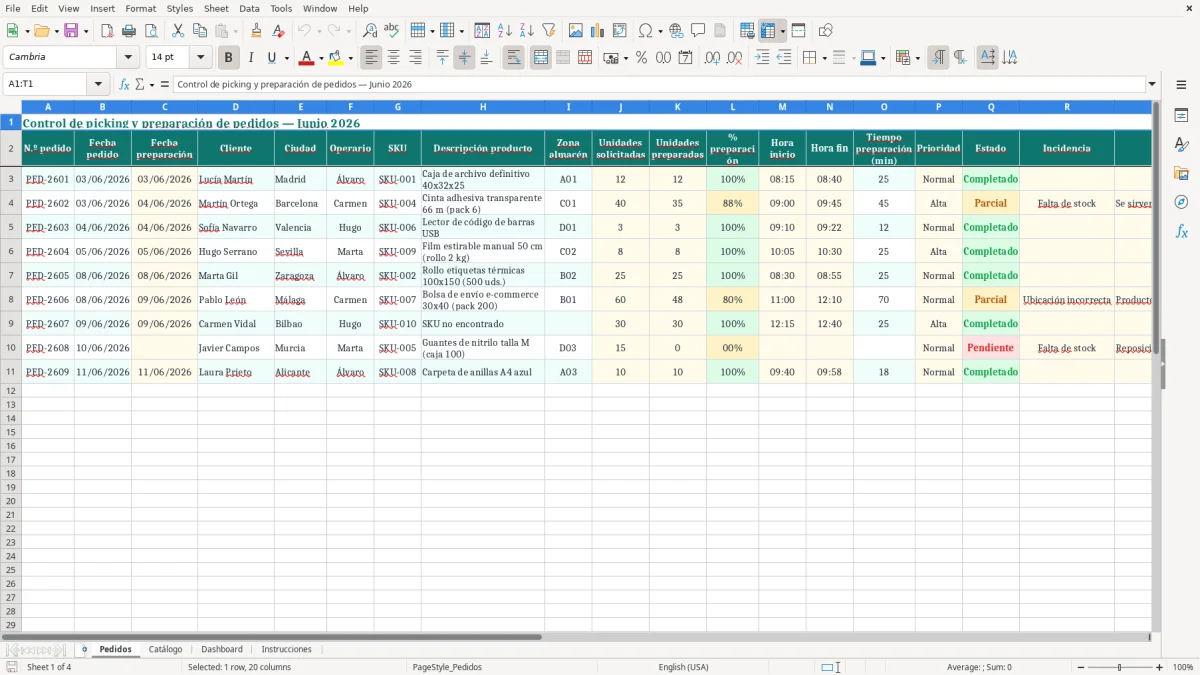
Task: Open the sidebar Gallery icon
Action: pyautogui.click(x=1181, y=174)
